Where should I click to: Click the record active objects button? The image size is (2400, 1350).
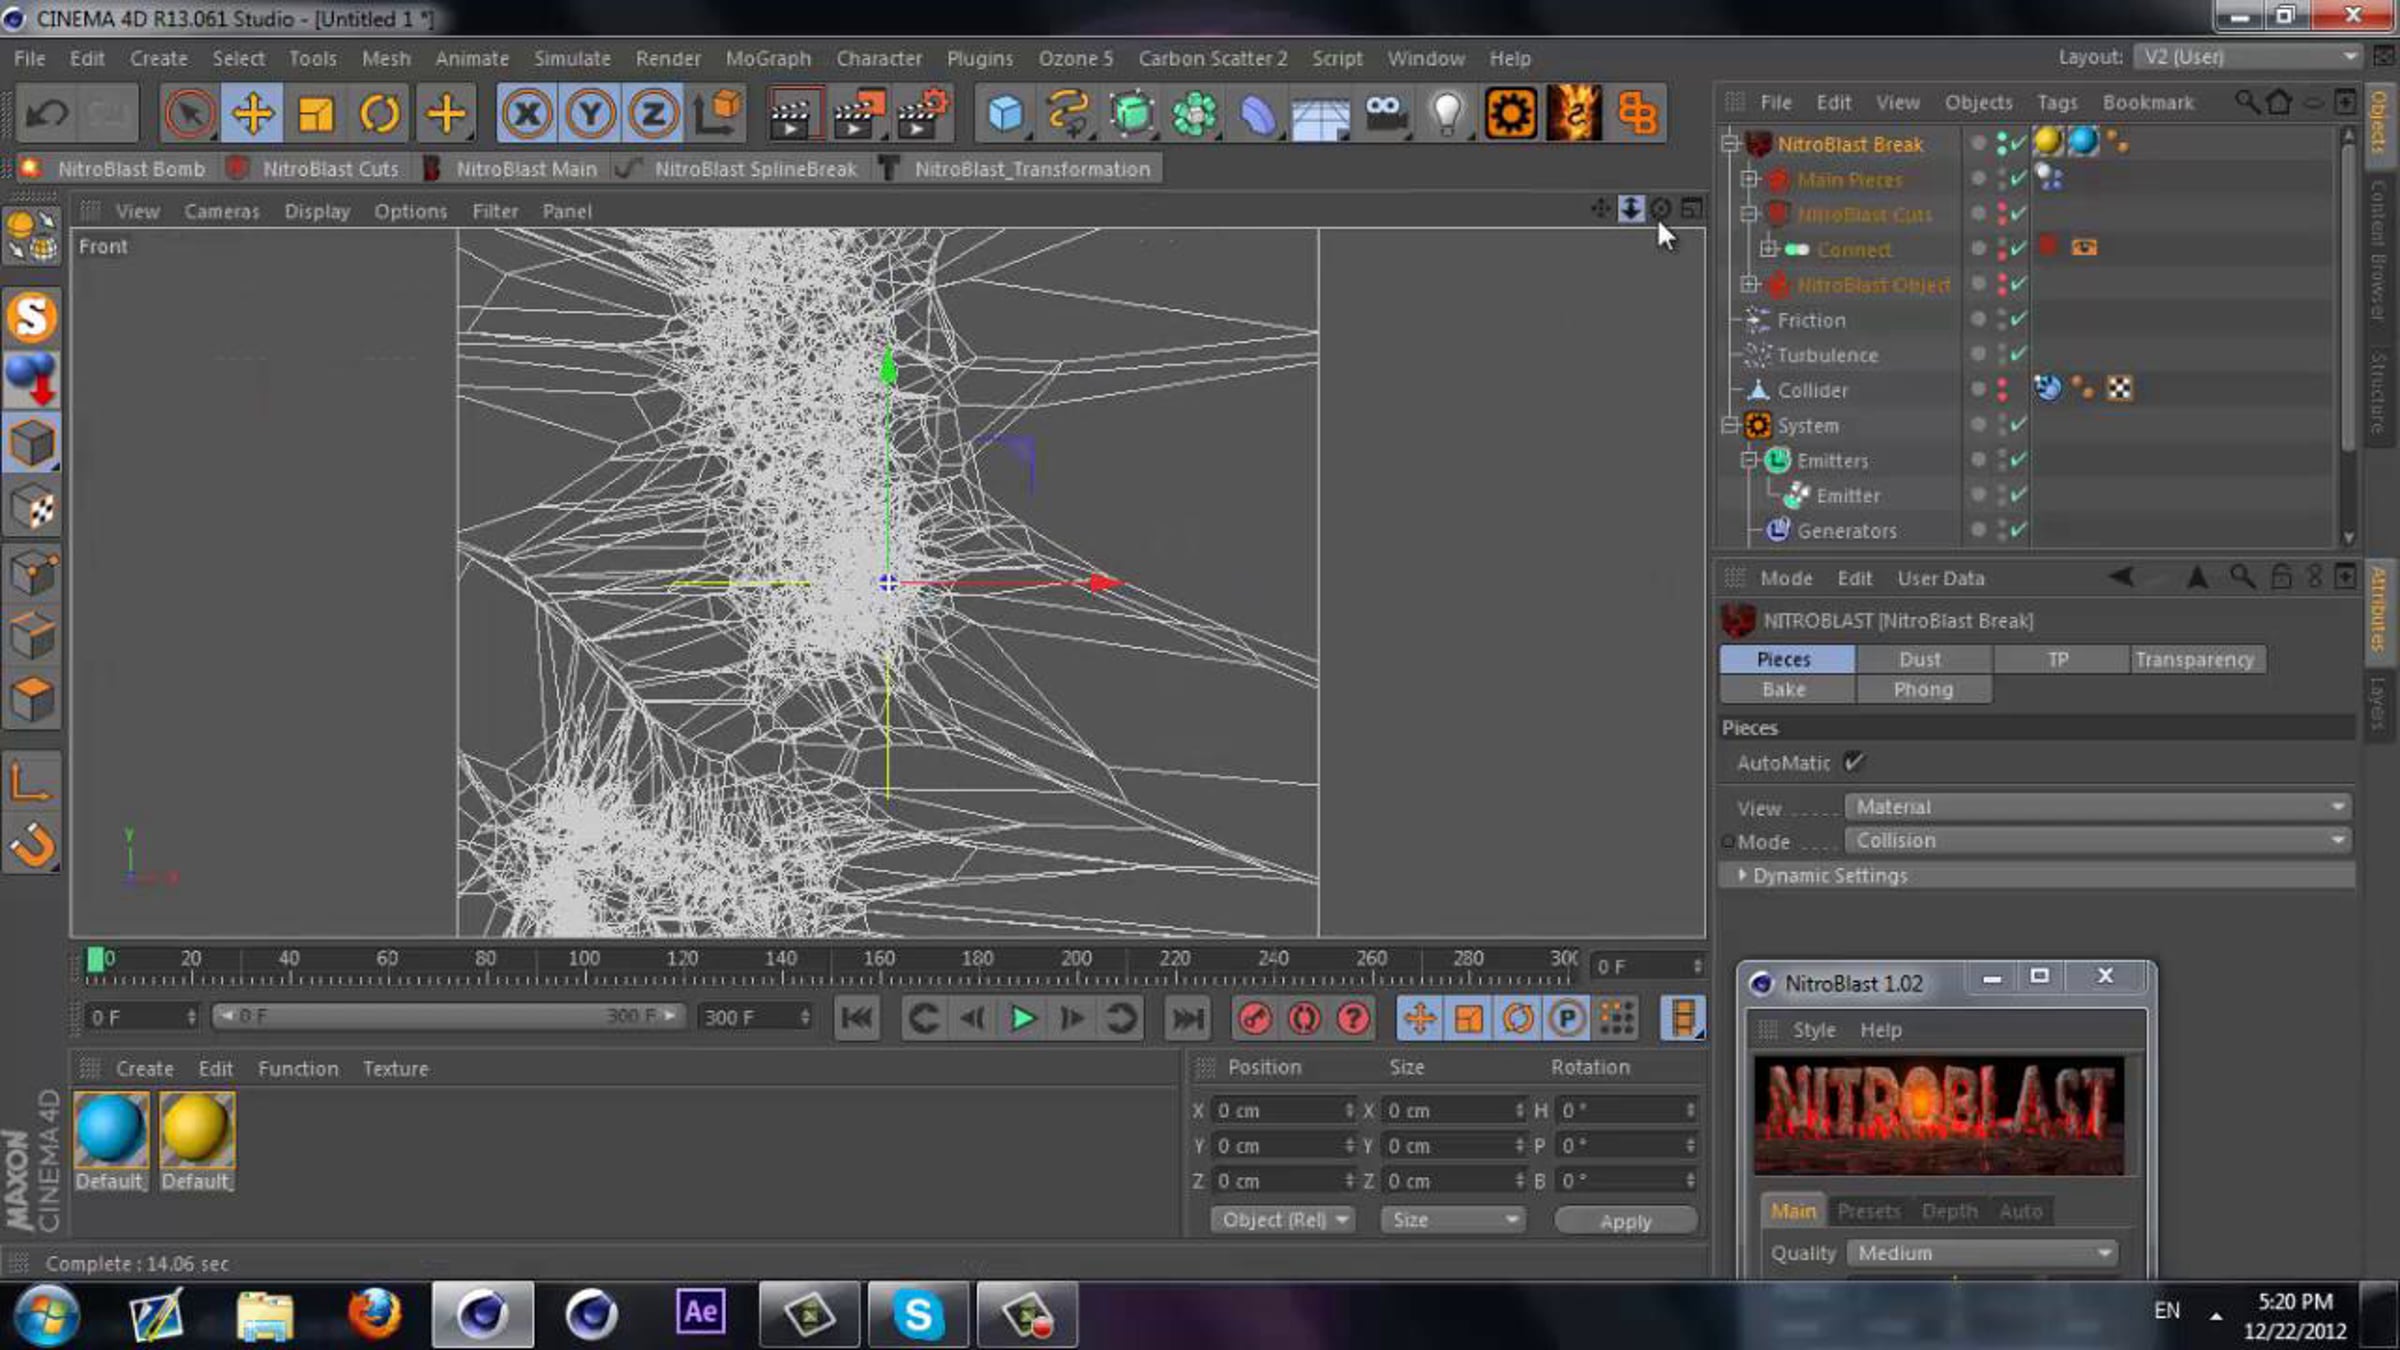[x=1255, y=1018]
